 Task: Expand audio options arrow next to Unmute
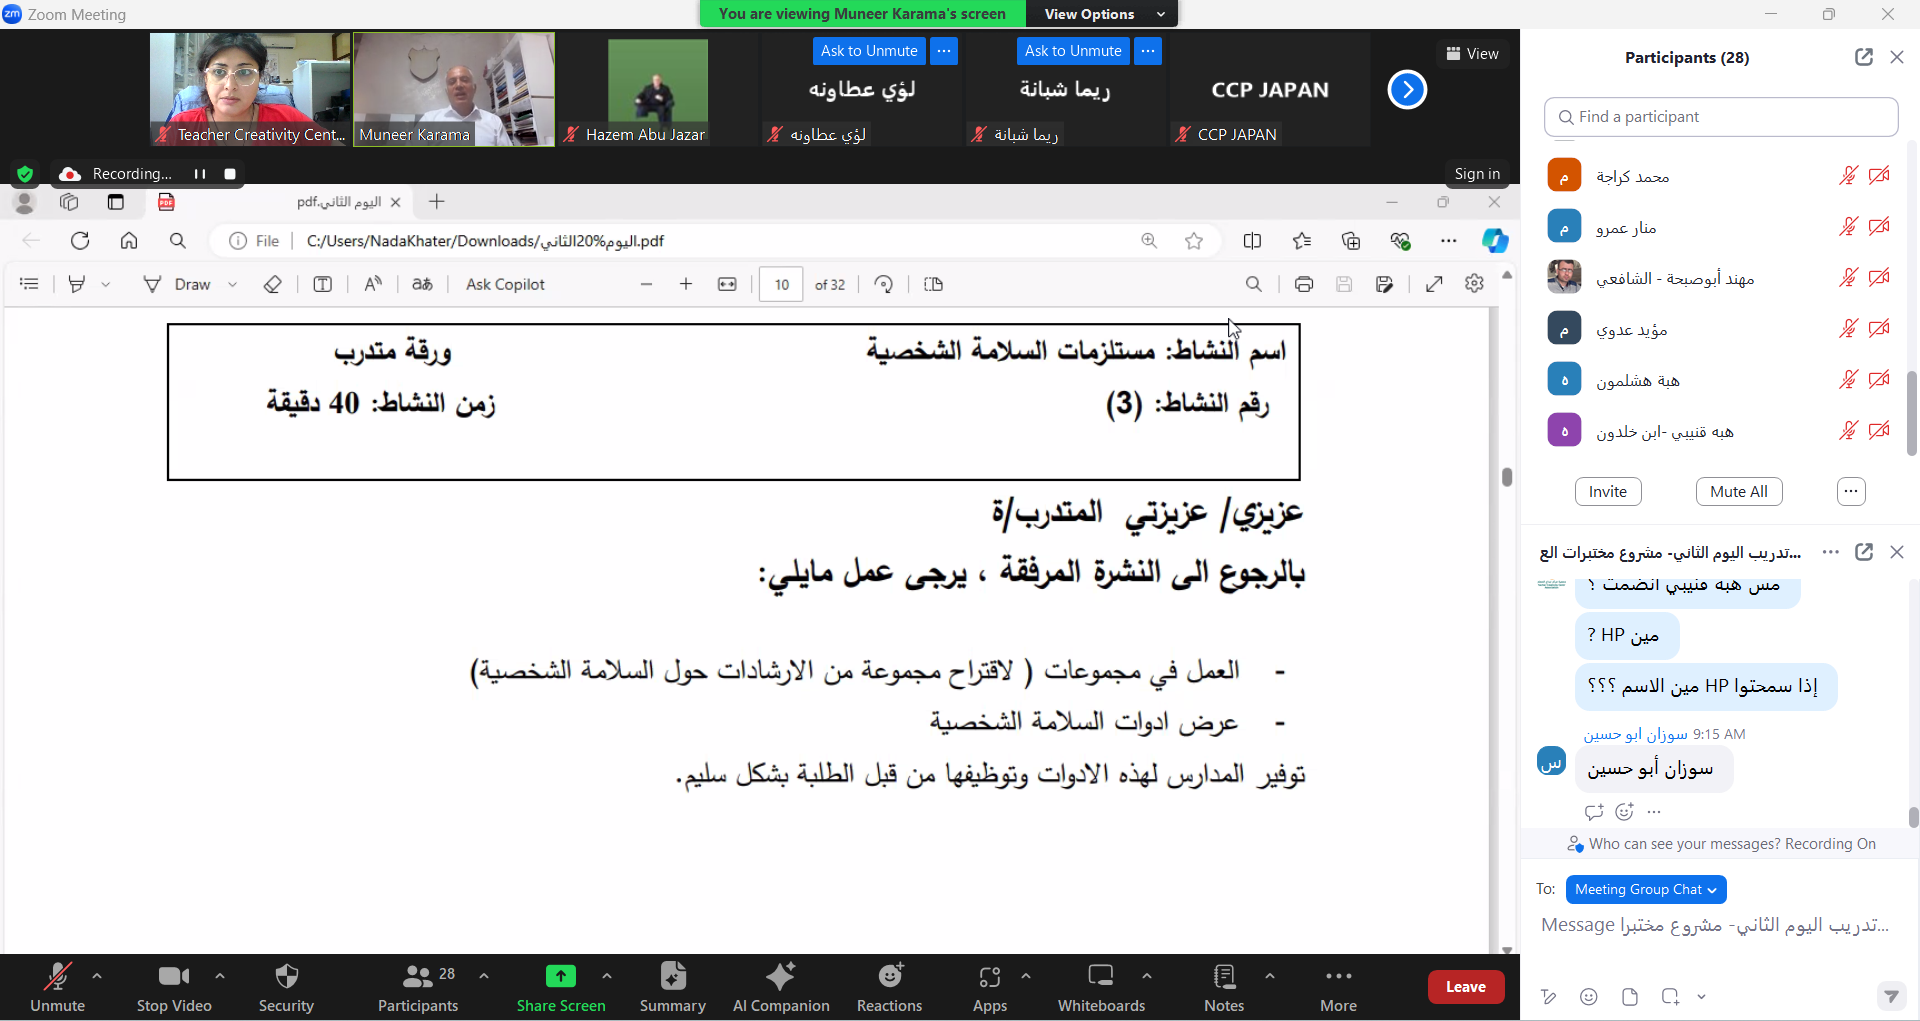pos(97,976)
